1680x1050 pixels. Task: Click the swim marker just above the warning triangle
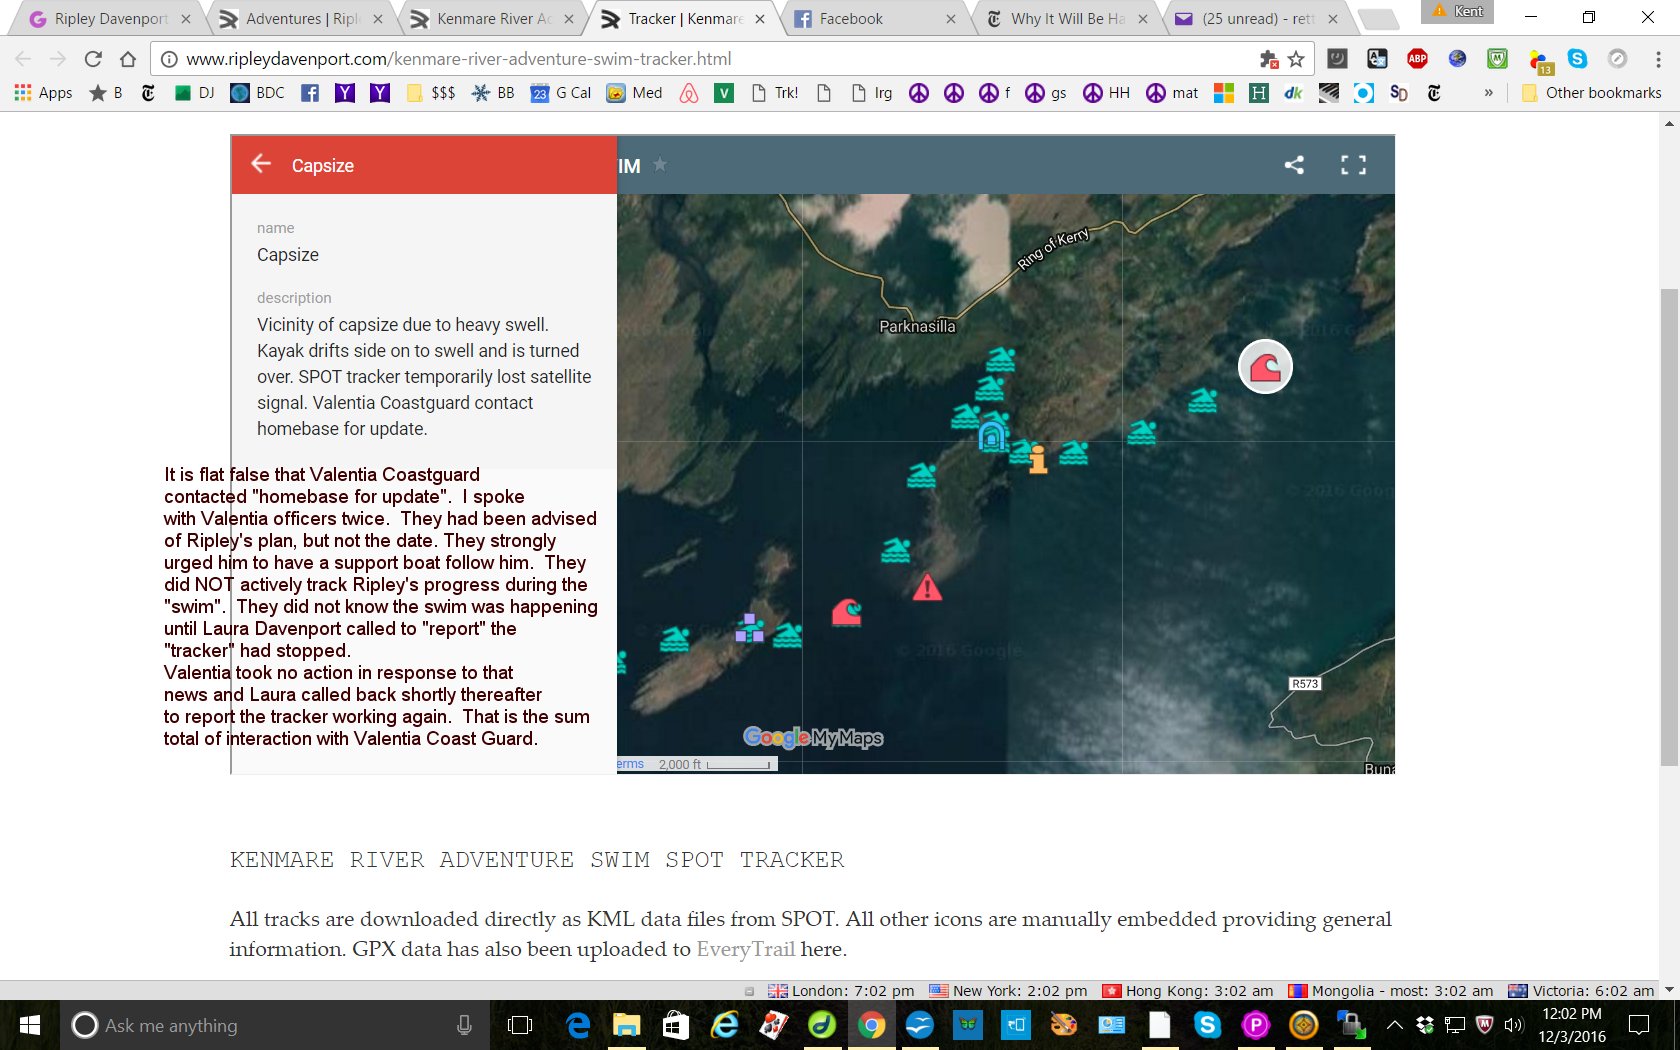896,550
